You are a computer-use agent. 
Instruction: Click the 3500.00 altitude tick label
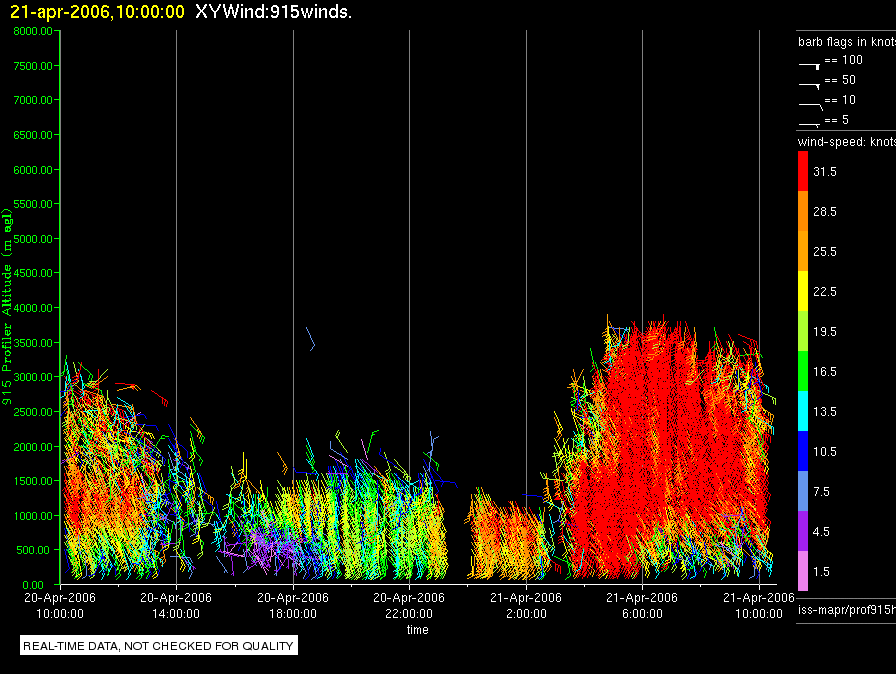(x=33, y=343)
